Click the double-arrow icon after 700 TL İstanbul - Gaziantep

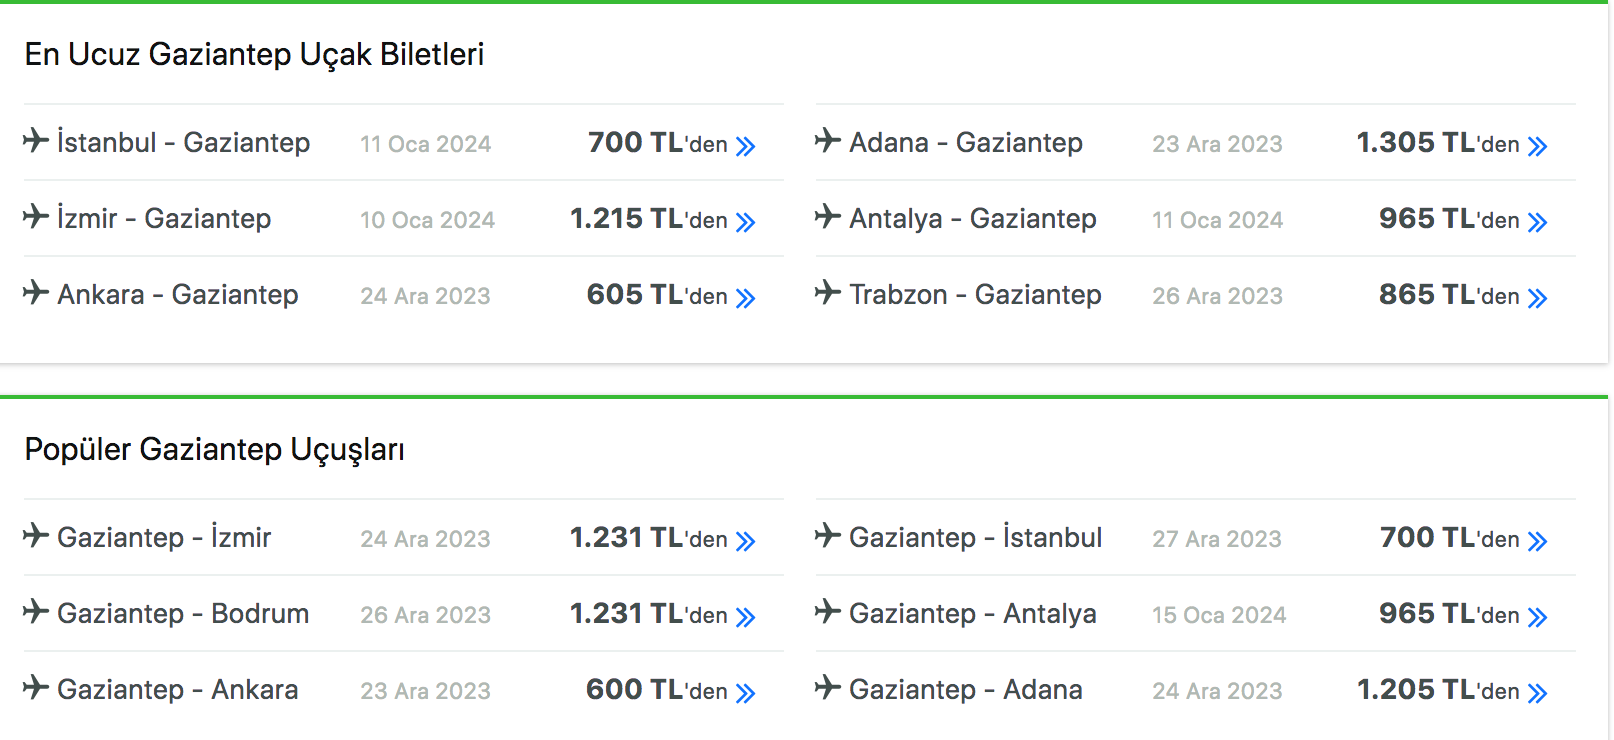(745, 146)
